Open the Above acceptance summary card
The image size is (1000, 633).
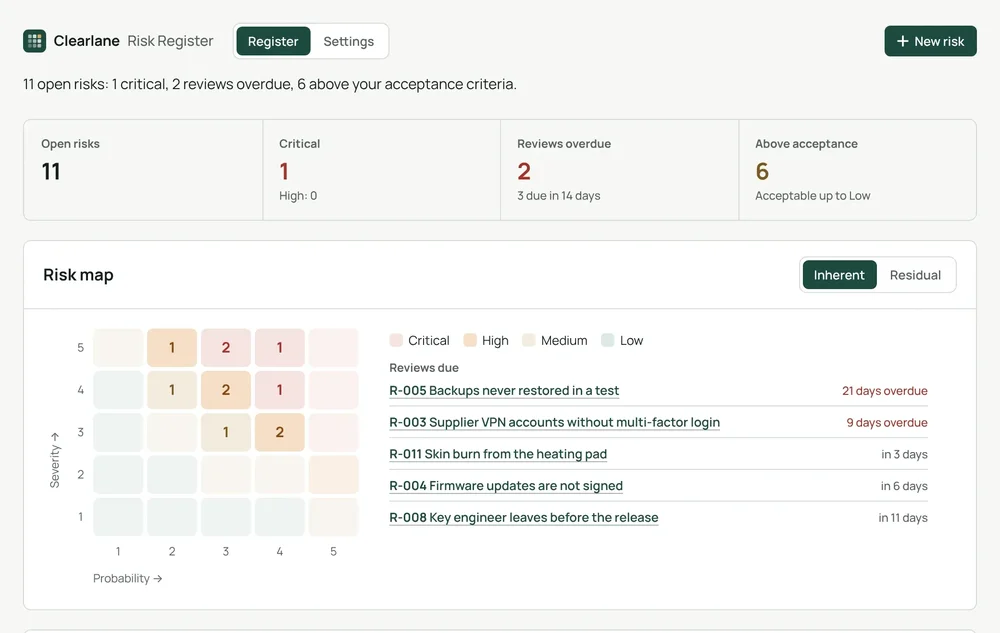click(x=857, y=170)
